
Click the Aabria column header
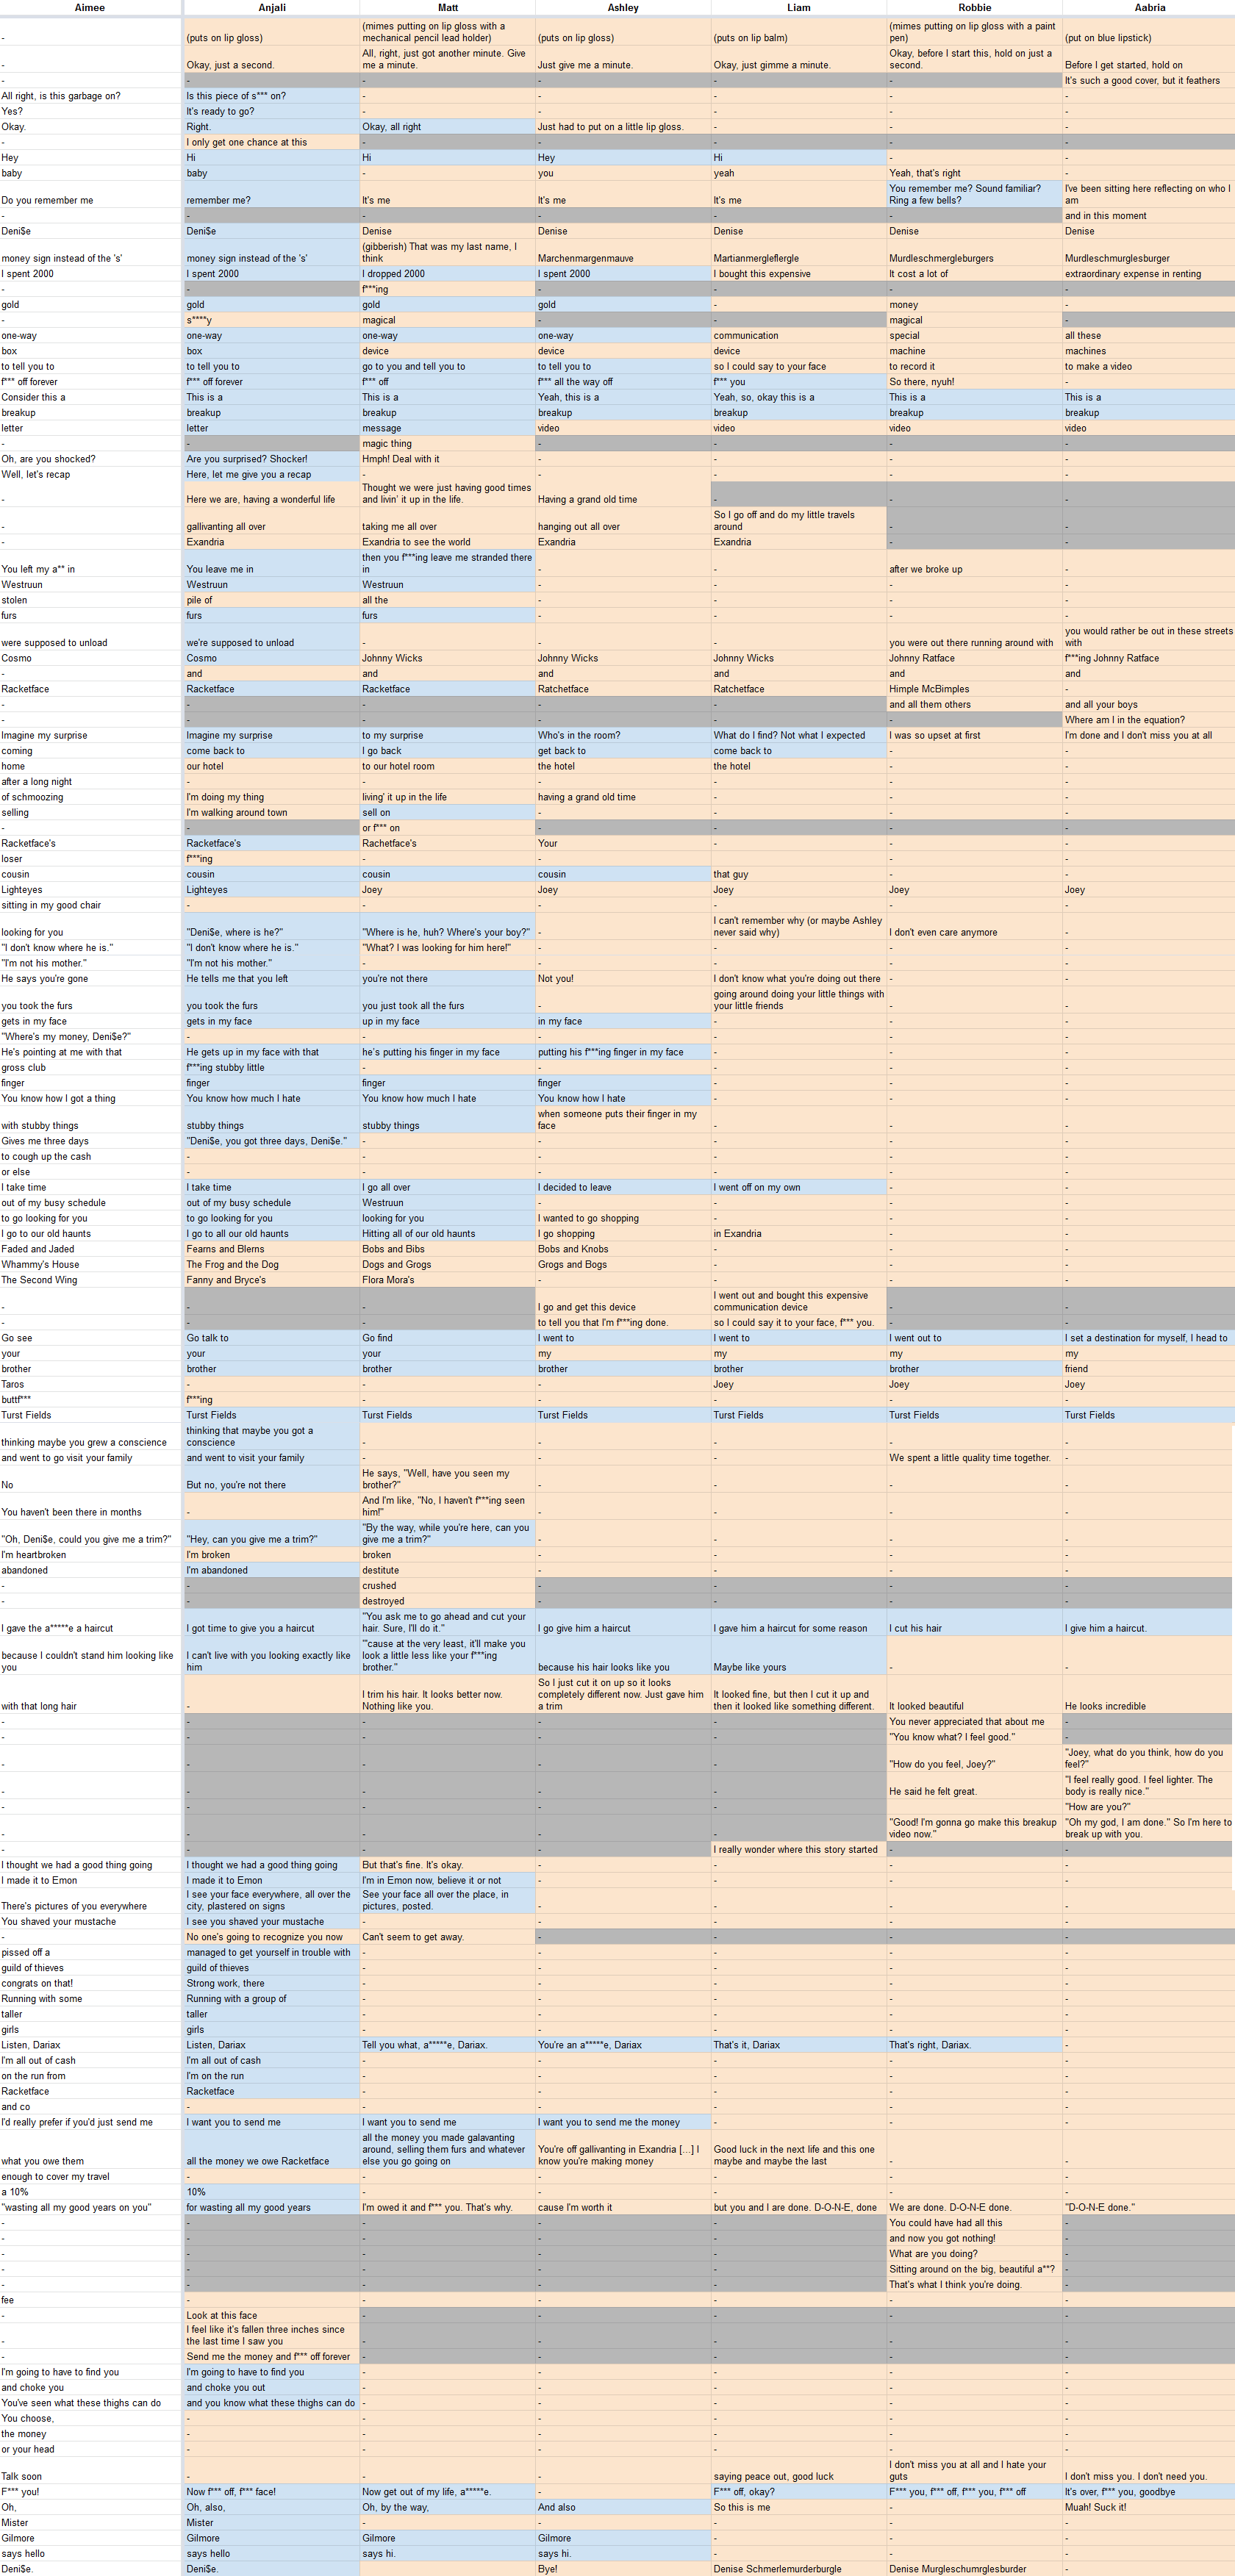coord(1150,7)
